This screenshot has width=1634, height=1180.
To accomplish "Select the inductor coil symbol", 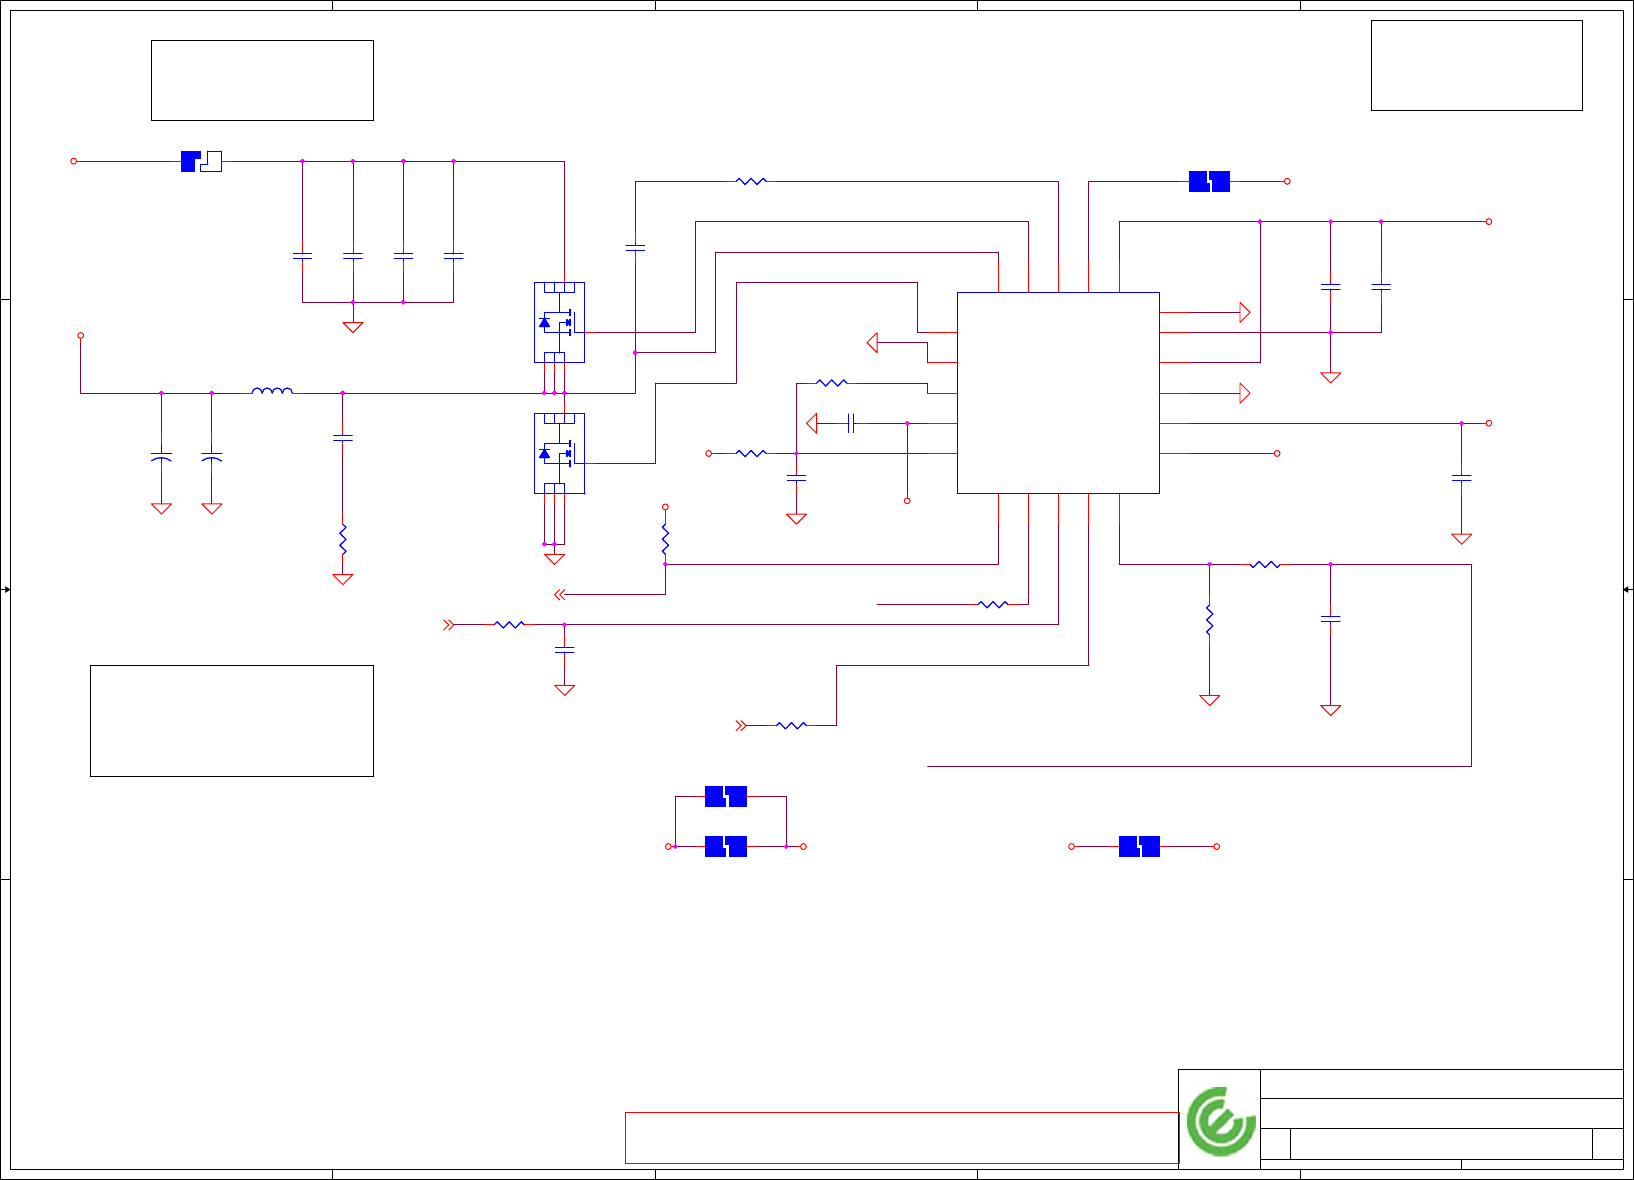I will click(272, 391).
